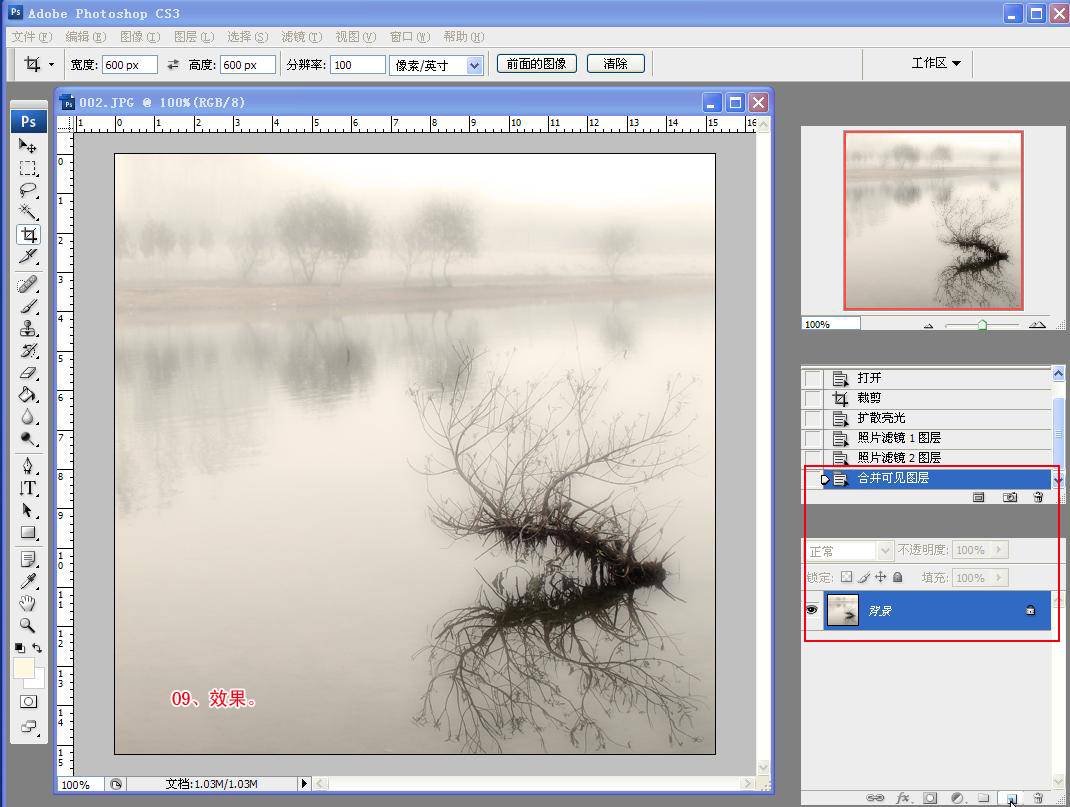Select the Rectangular Marquee tool
Viewport: 1070px width, 807px height.
click(28, 168)
